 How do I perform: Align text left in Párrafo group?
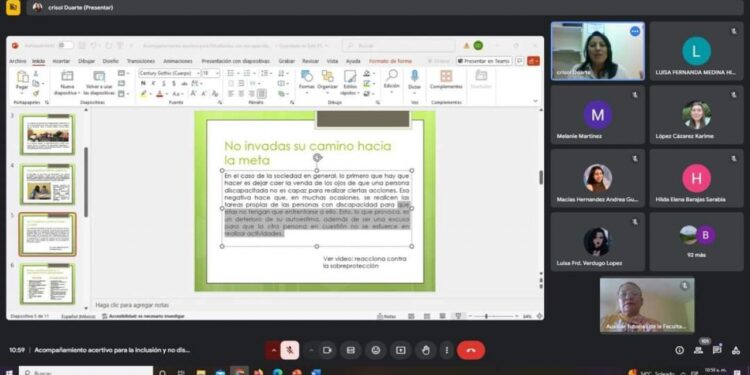click(231, 94)
